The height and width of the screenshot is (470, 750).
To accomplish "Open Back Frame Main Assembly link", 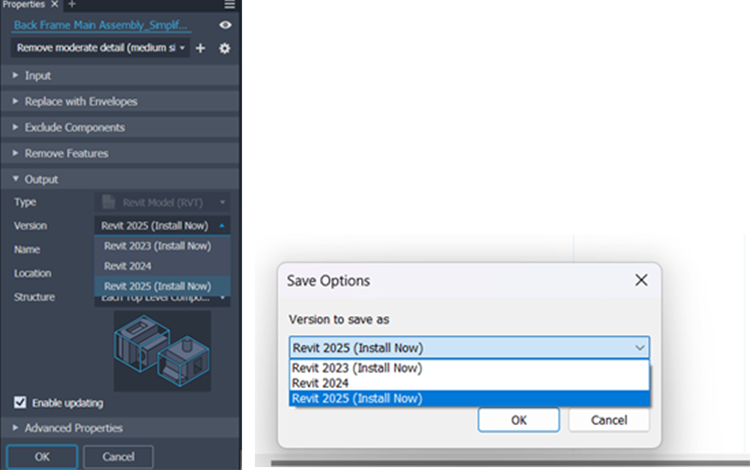I will (100, 25).
